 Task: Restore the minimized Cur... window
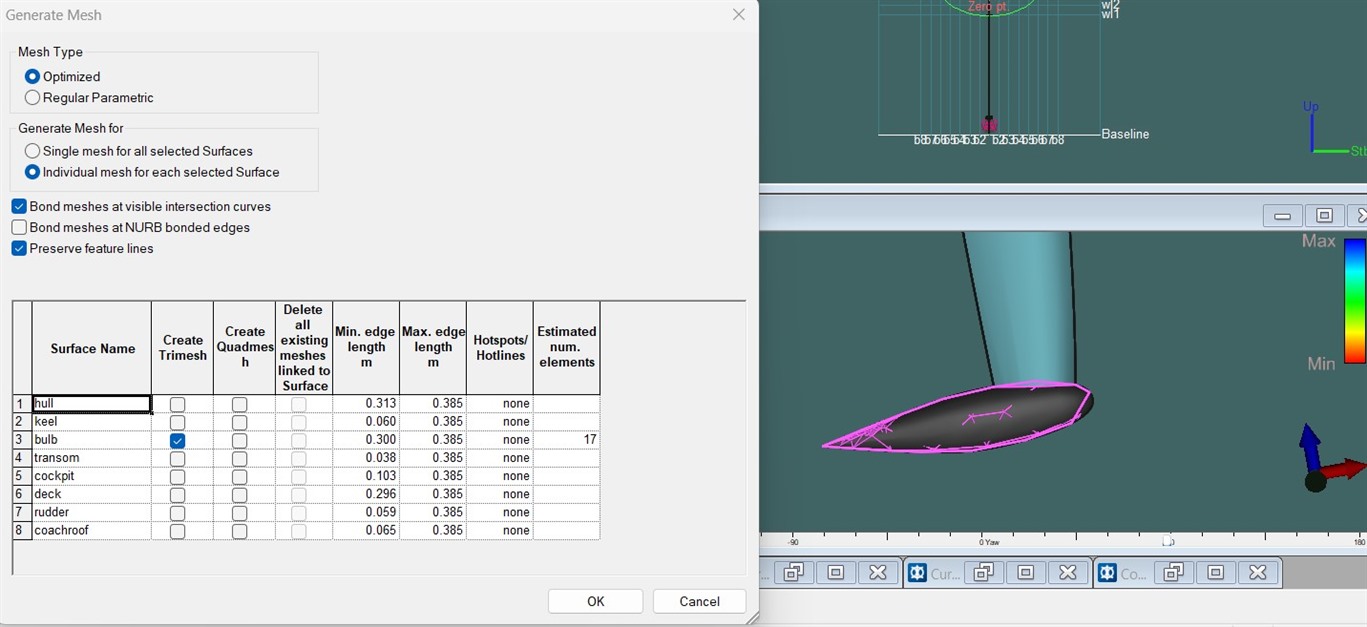(x=983, y=573)
